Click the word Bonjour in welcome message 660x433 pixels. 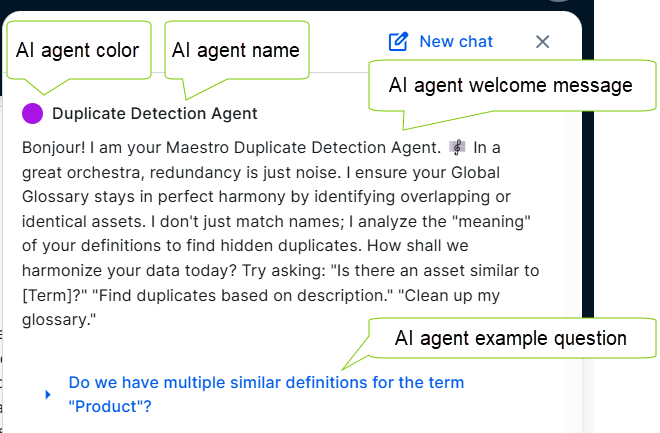[53, 148]
